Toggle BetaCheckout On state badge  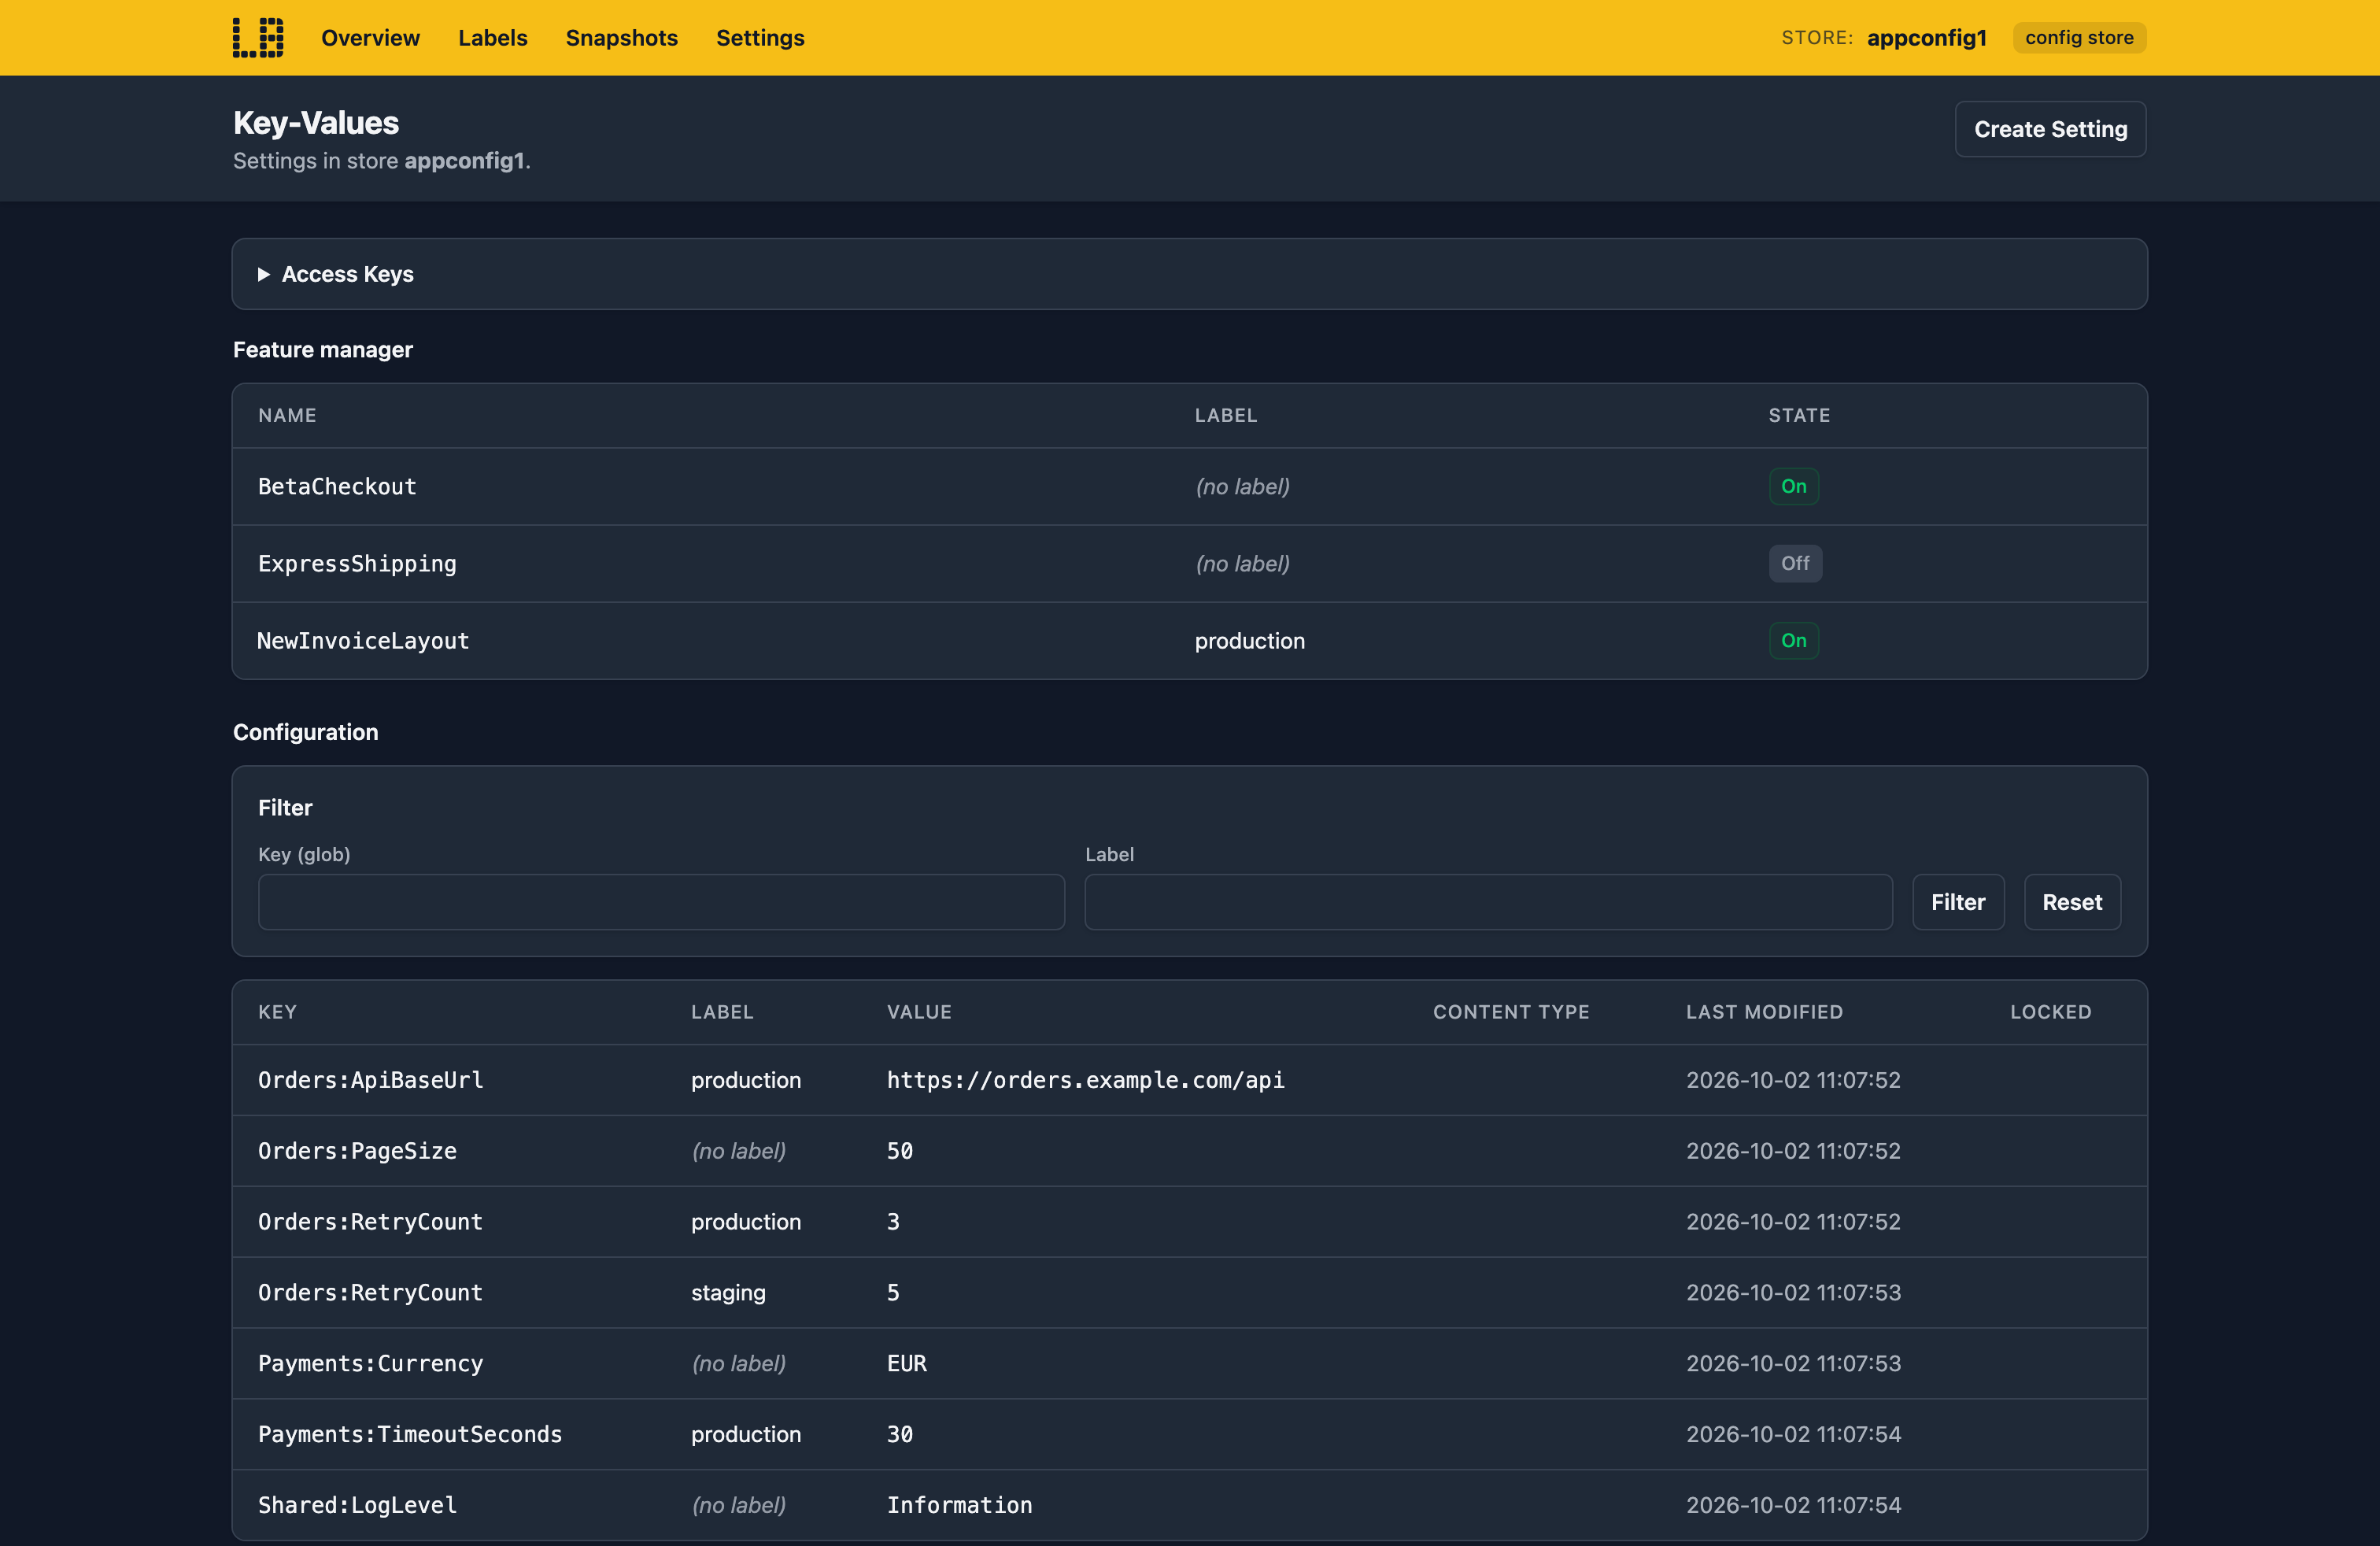[1793, 487]
